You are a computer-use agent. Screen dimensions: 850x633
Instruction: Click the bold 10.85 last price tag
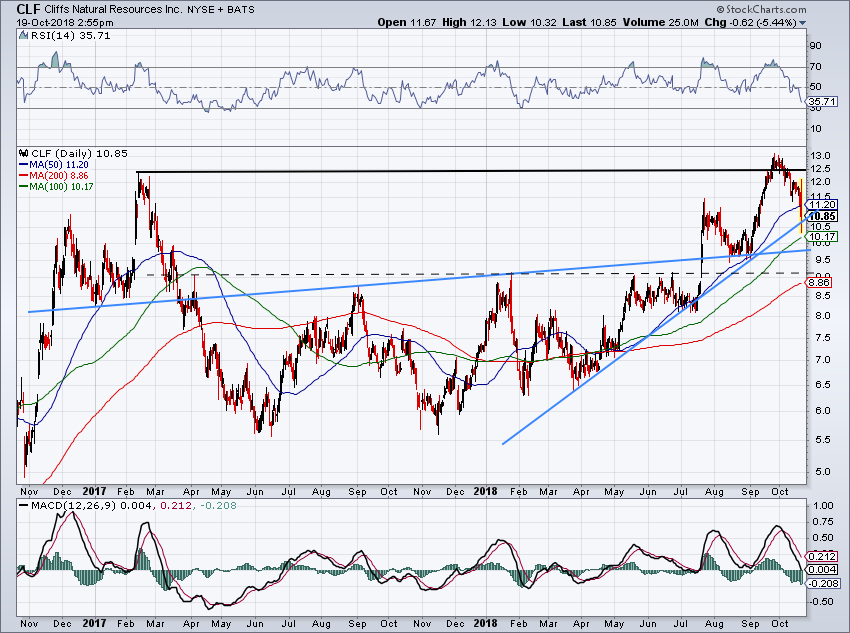[823, 216]
